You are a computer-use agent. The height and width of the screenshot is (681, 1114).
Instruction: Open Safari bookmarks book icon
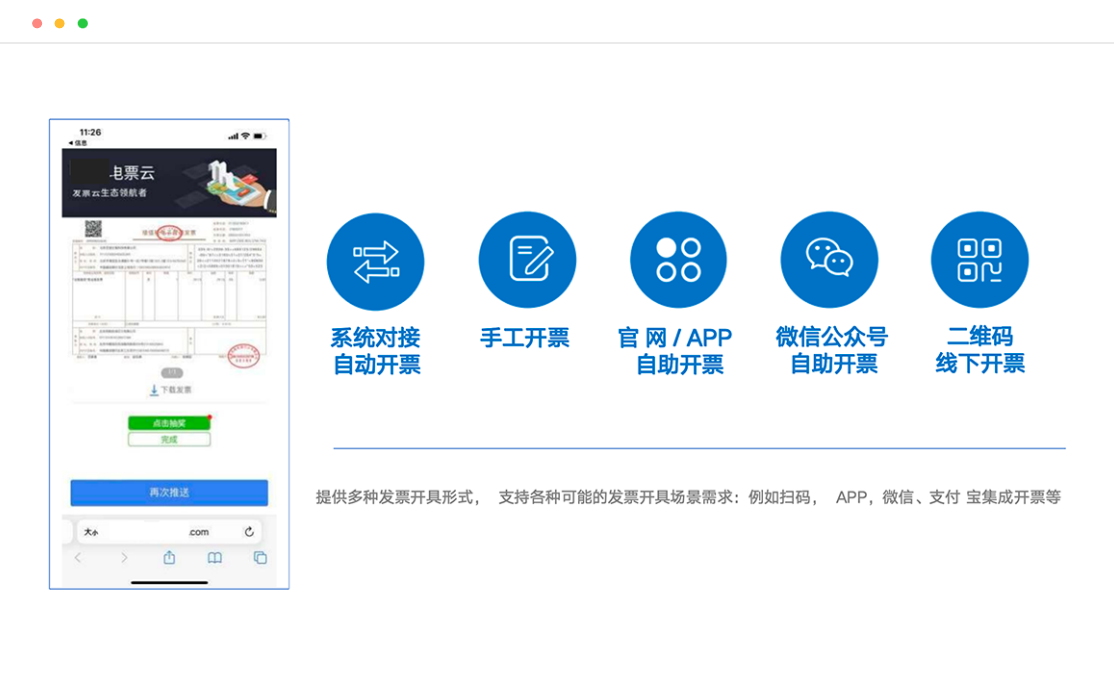[215, 558]
